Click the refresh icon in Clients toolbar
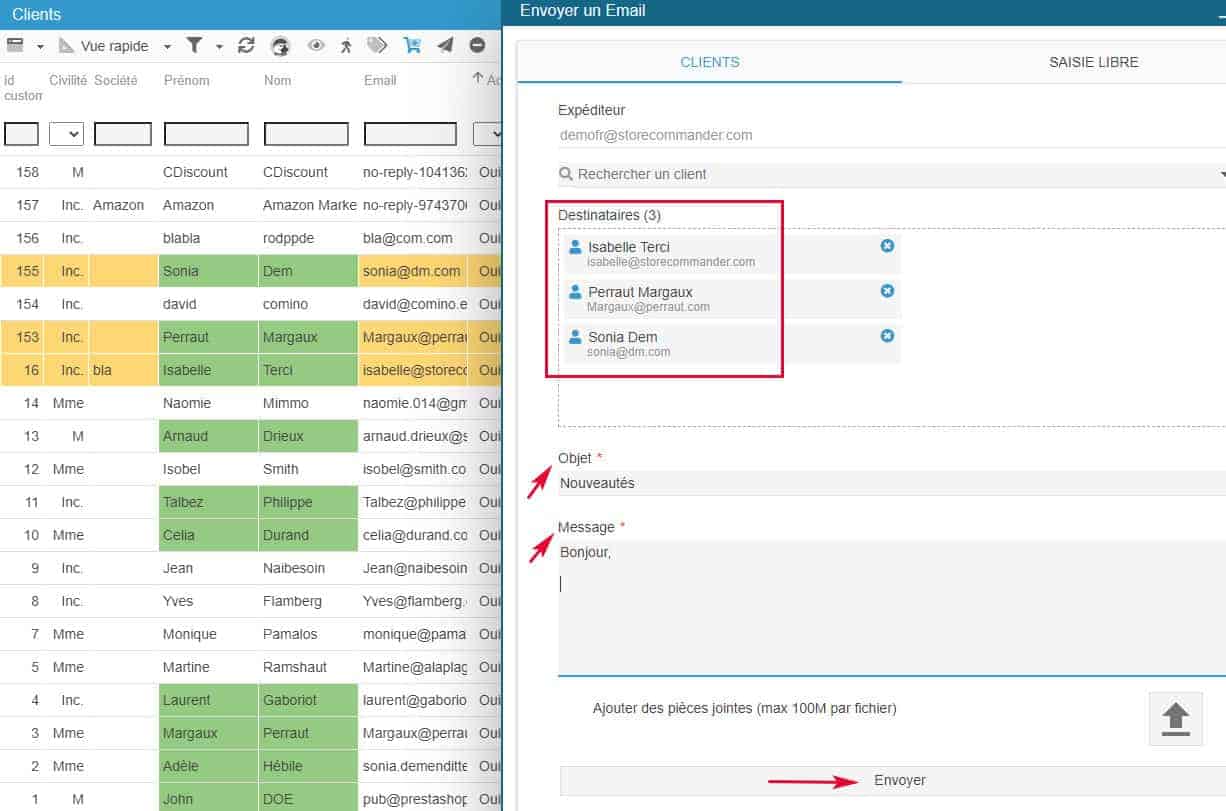Image resolution: width=1226 pixels, height=811 pixels. click(246, 46)
